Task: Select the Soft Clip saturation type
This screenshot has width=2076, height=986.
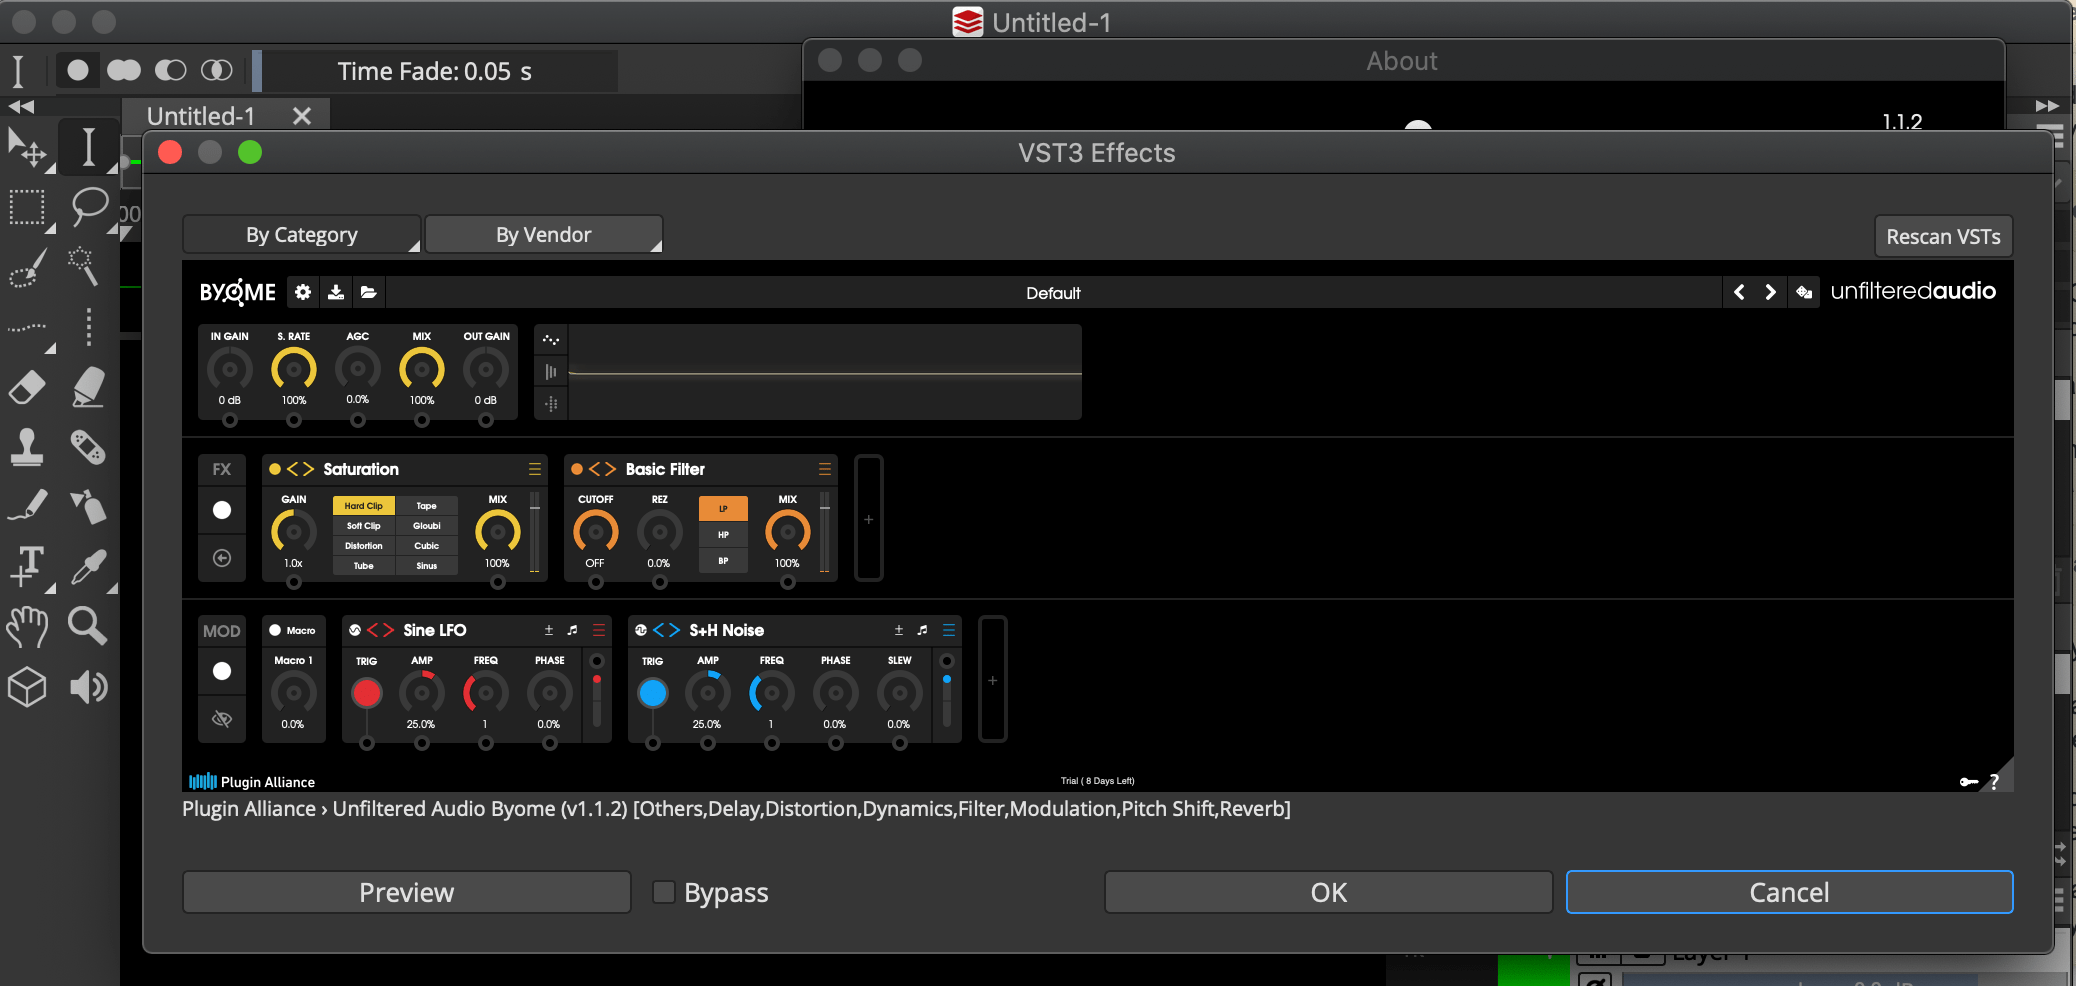Action: point(364,526)
